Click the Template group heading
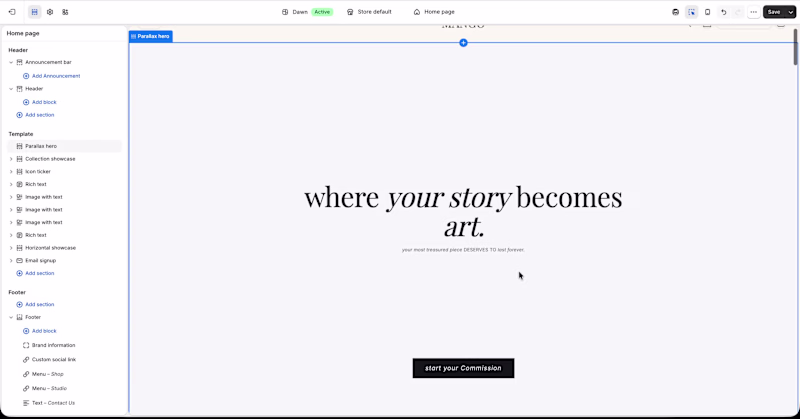Image resolution: width=800 pixels, height=419 pixels. pyautogui.click(x=21, y=134)
